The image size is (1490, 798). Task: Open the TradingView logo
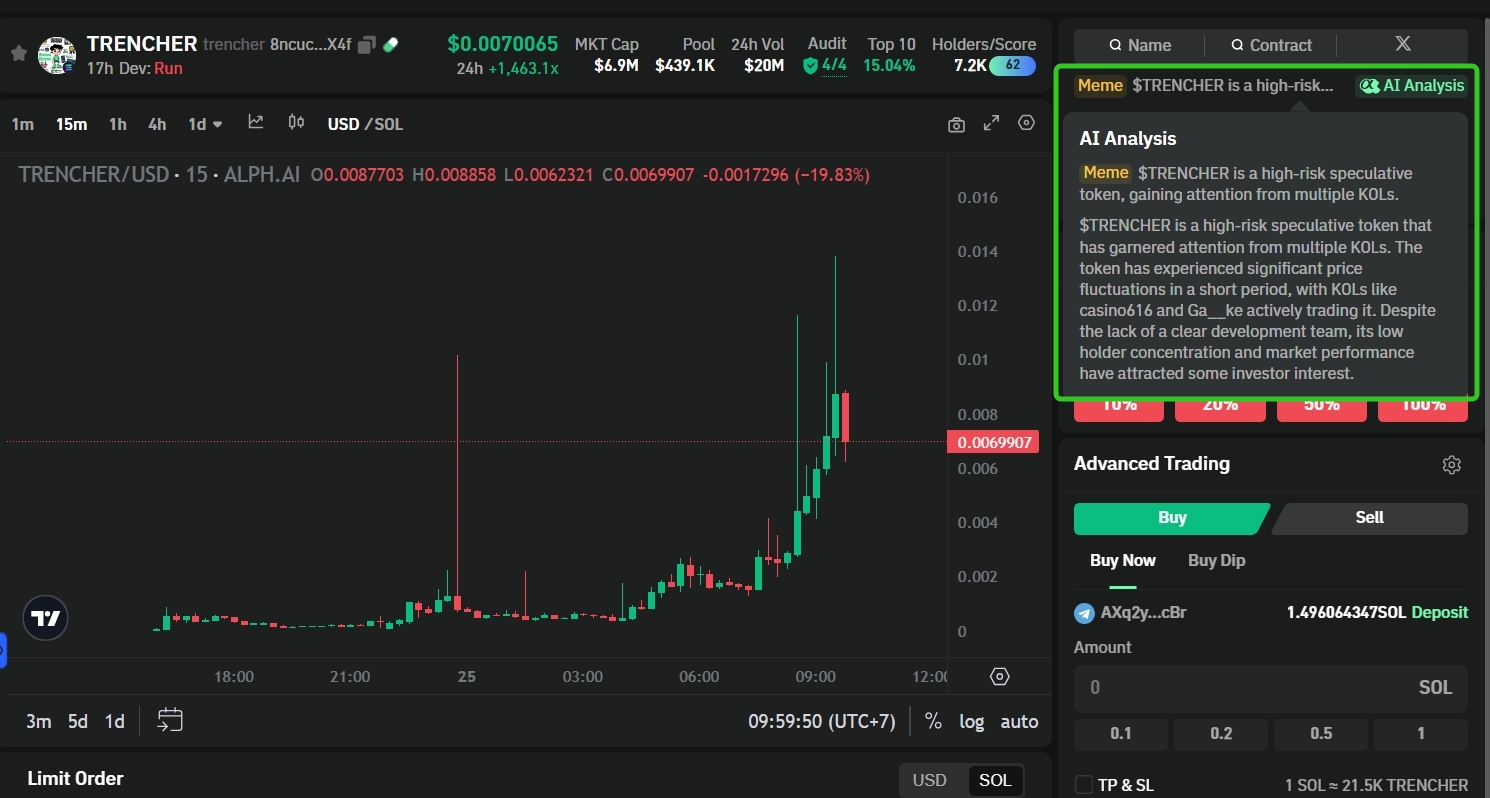45,619
